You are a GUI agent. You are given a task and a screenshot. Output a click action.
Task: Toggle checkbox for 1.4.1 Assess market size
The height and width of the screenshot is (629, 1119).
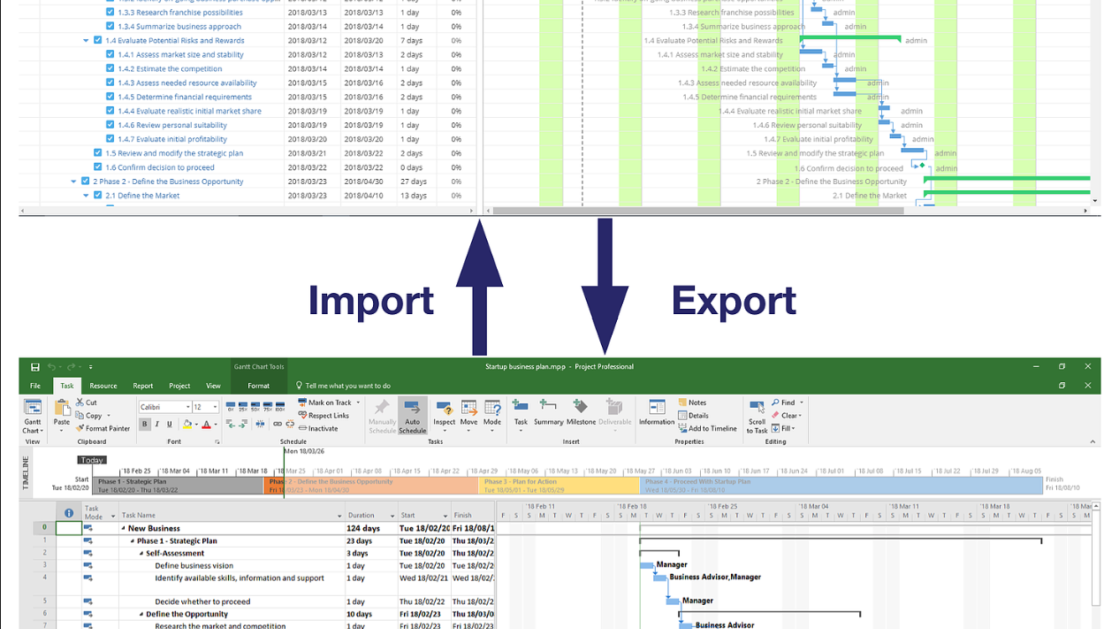click(110, 54)
